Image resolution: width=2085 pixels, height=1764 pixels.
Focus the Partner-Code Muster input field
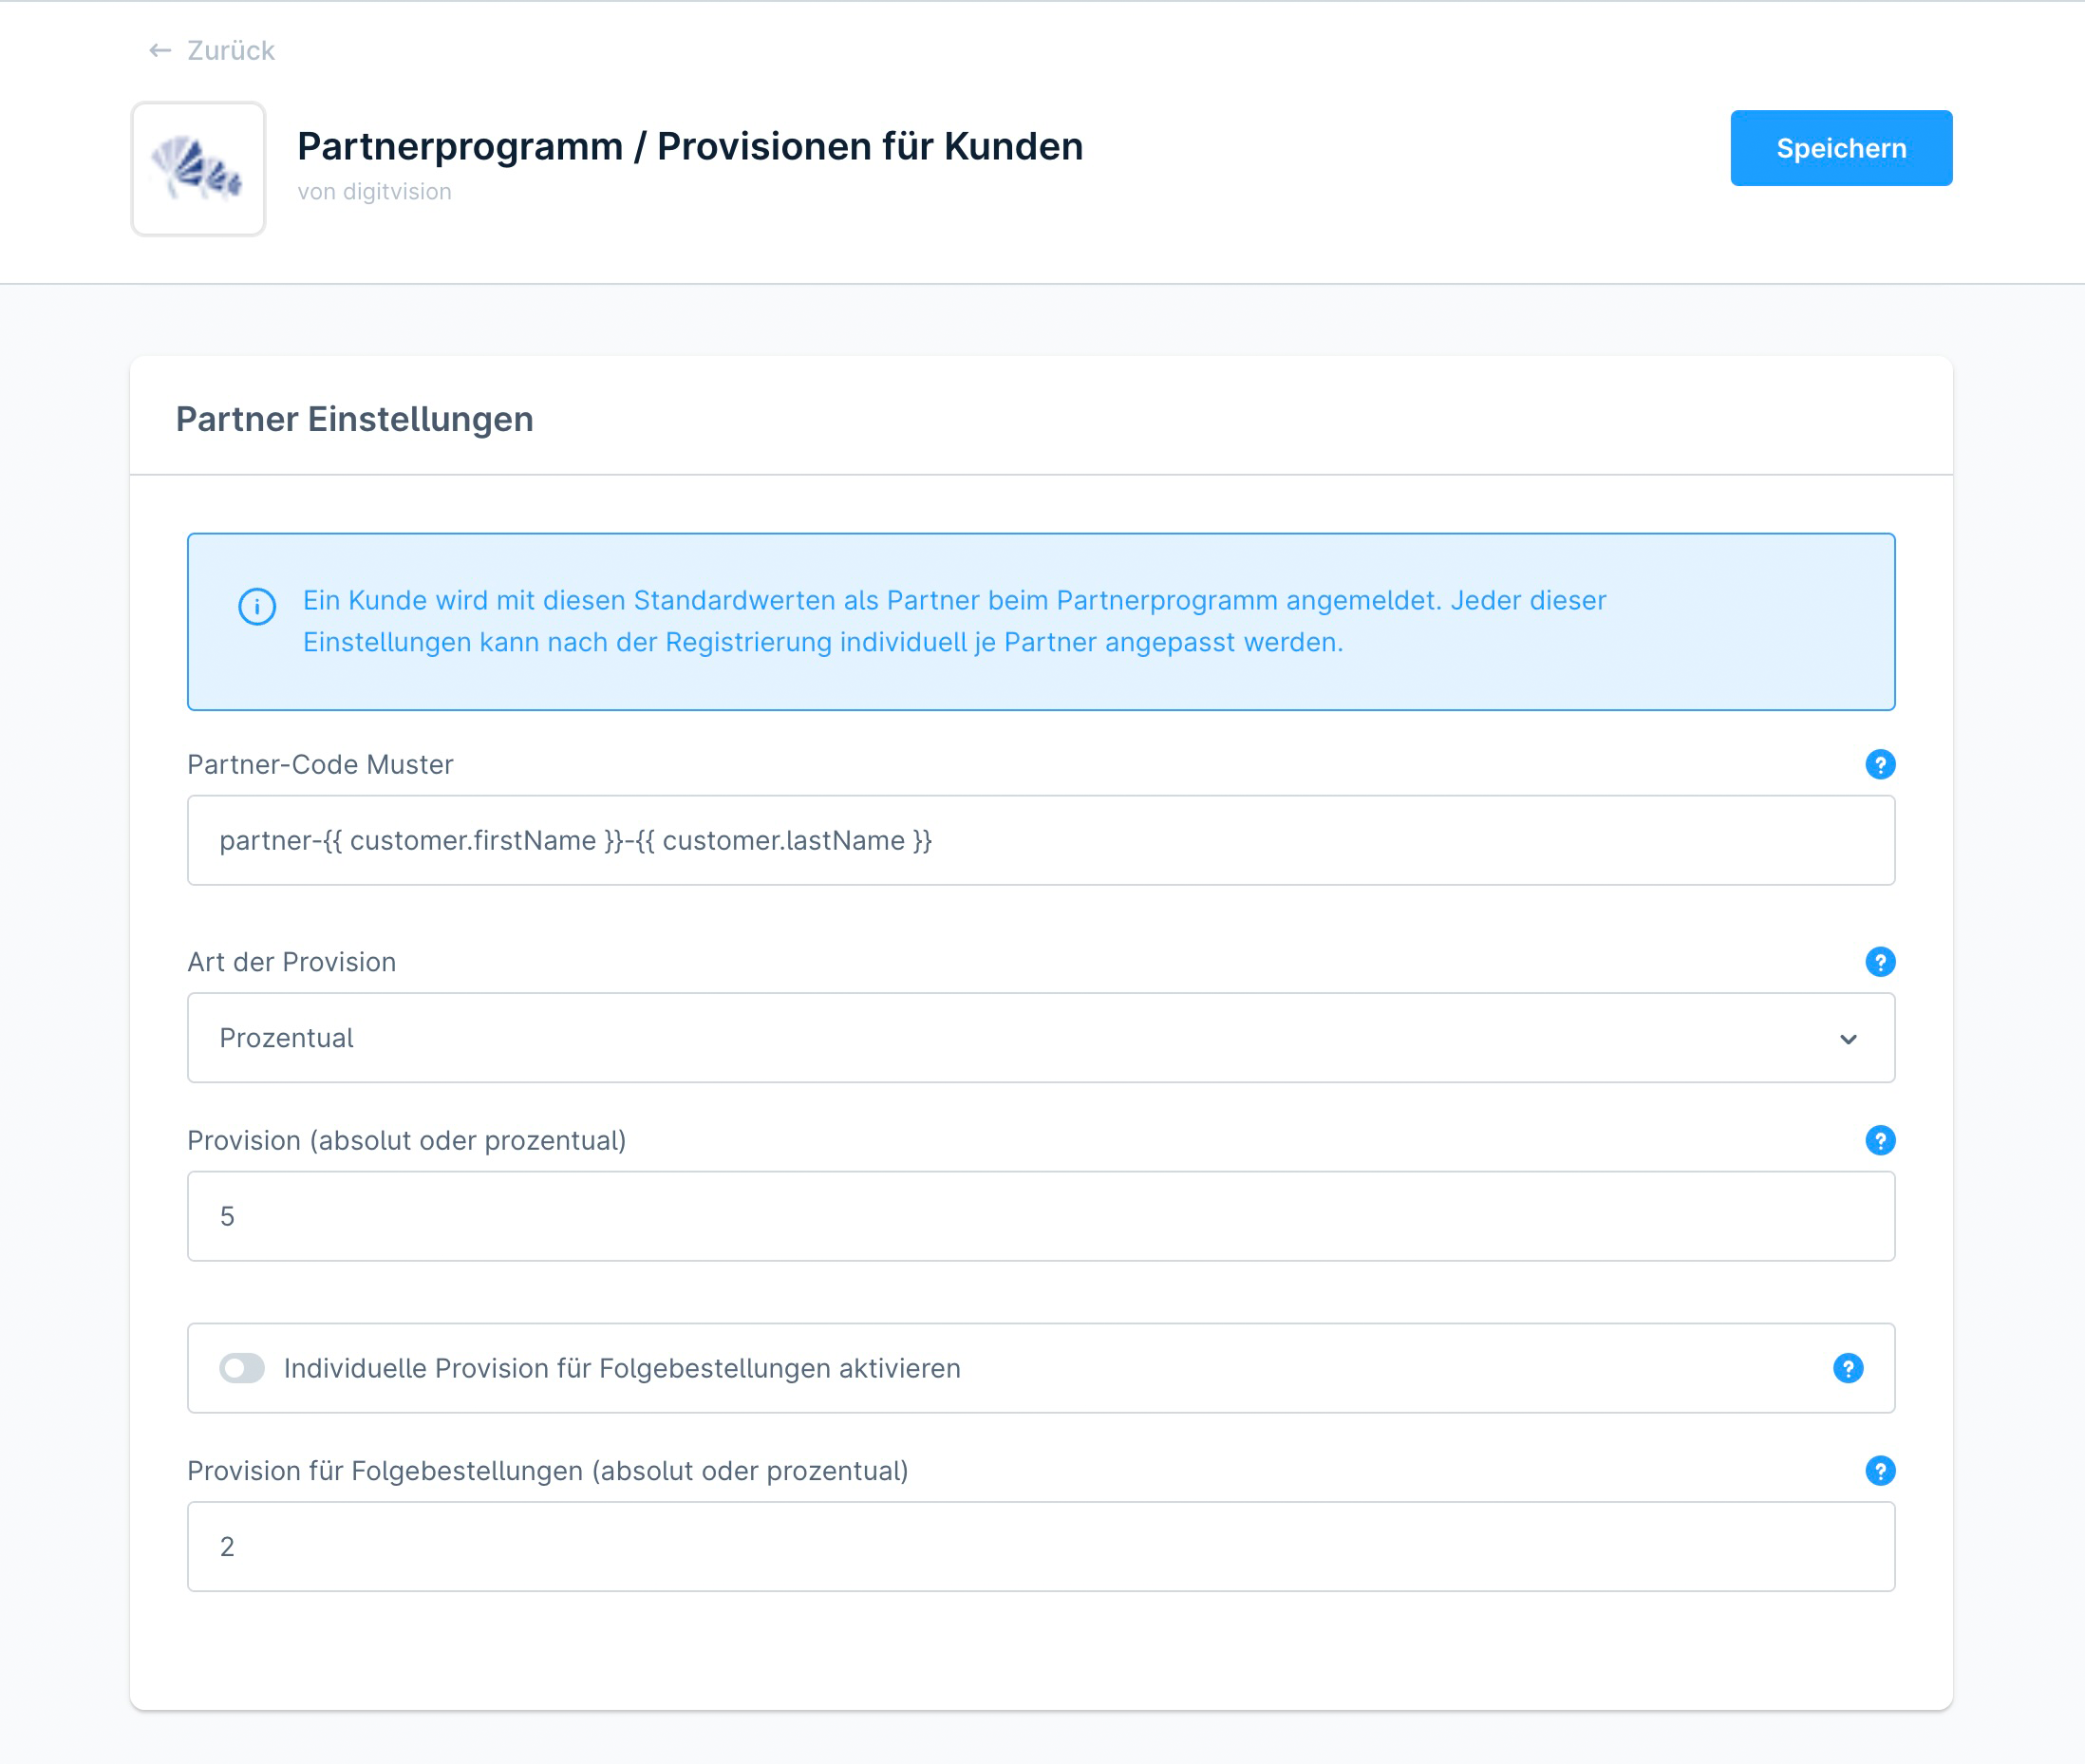tap(1041, 840)
